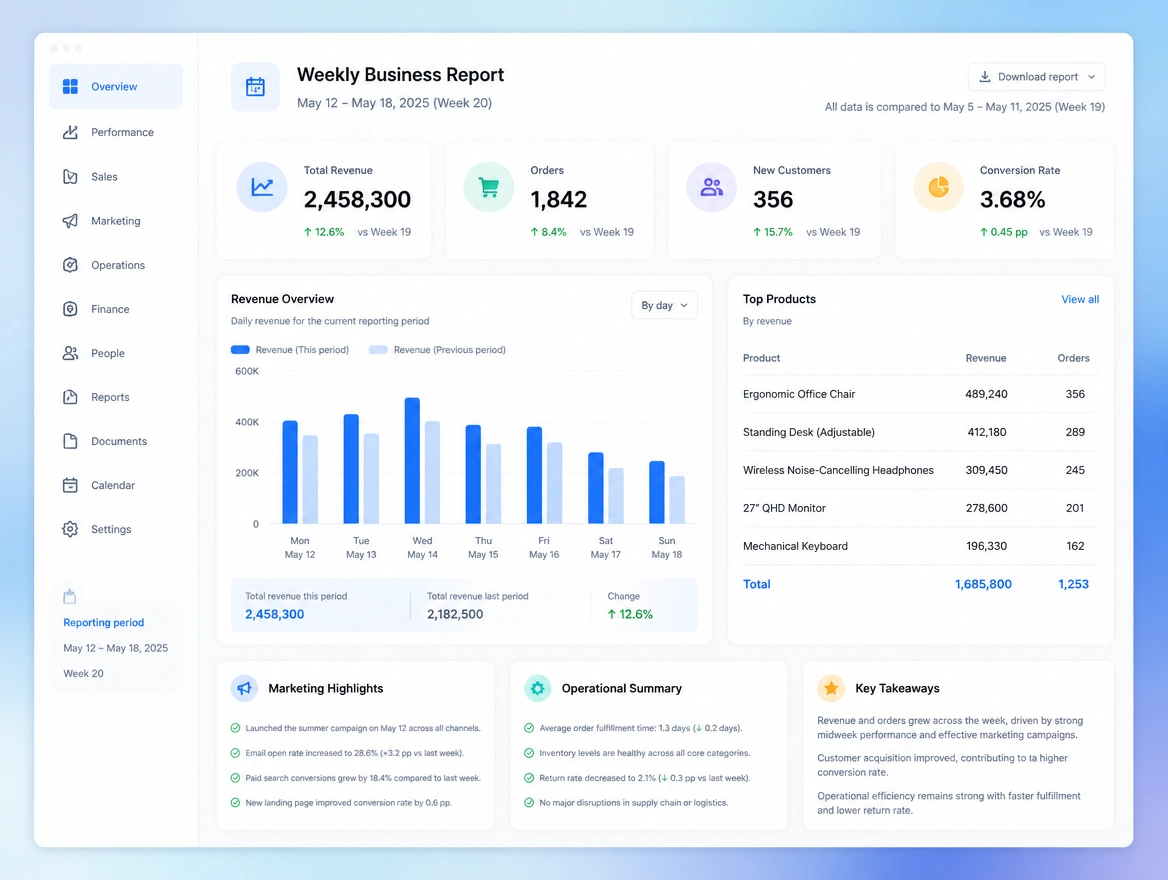
Task: Click the dark blue Wed May 14 bar
Action: pyautogui.click(x=412, y=460)
